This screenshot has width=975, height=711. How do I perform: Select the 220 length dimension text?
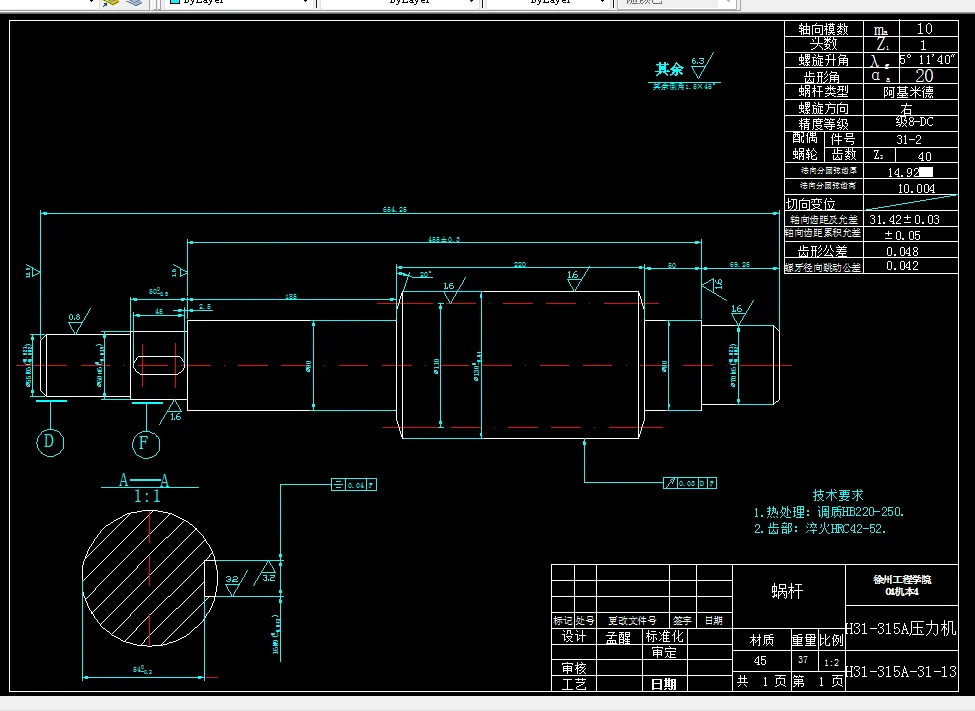coord(520,264)
